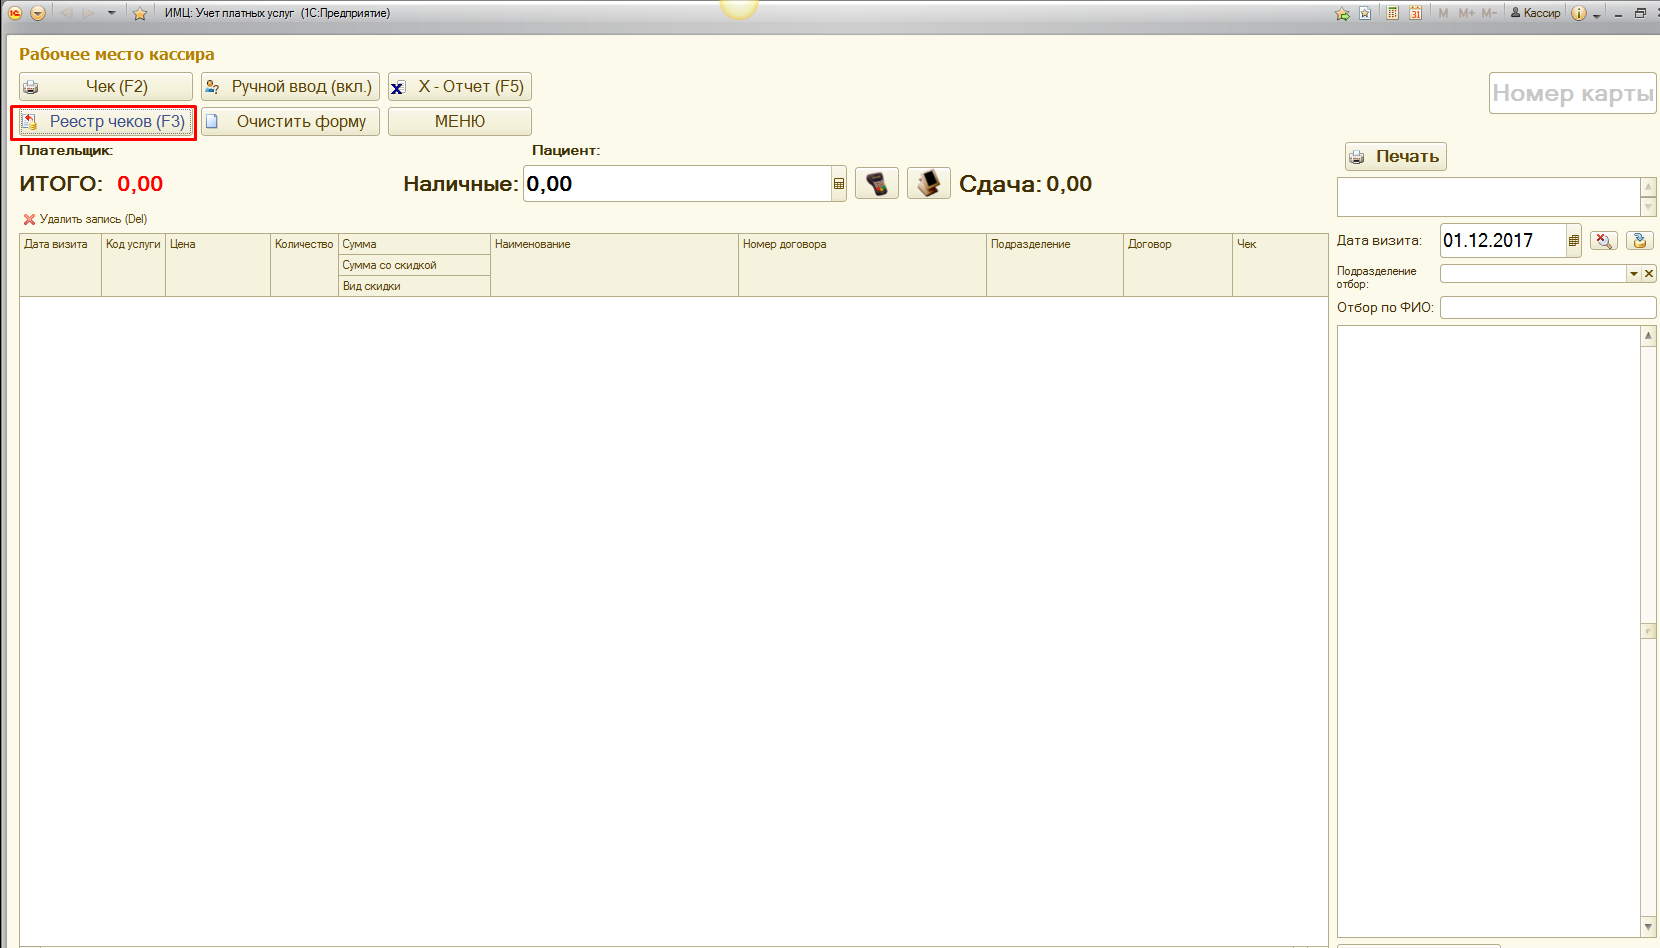This screenshot has width=1660, height=948.
Task: Open the date picker for Дата визита
Action: coord(1573,241)
